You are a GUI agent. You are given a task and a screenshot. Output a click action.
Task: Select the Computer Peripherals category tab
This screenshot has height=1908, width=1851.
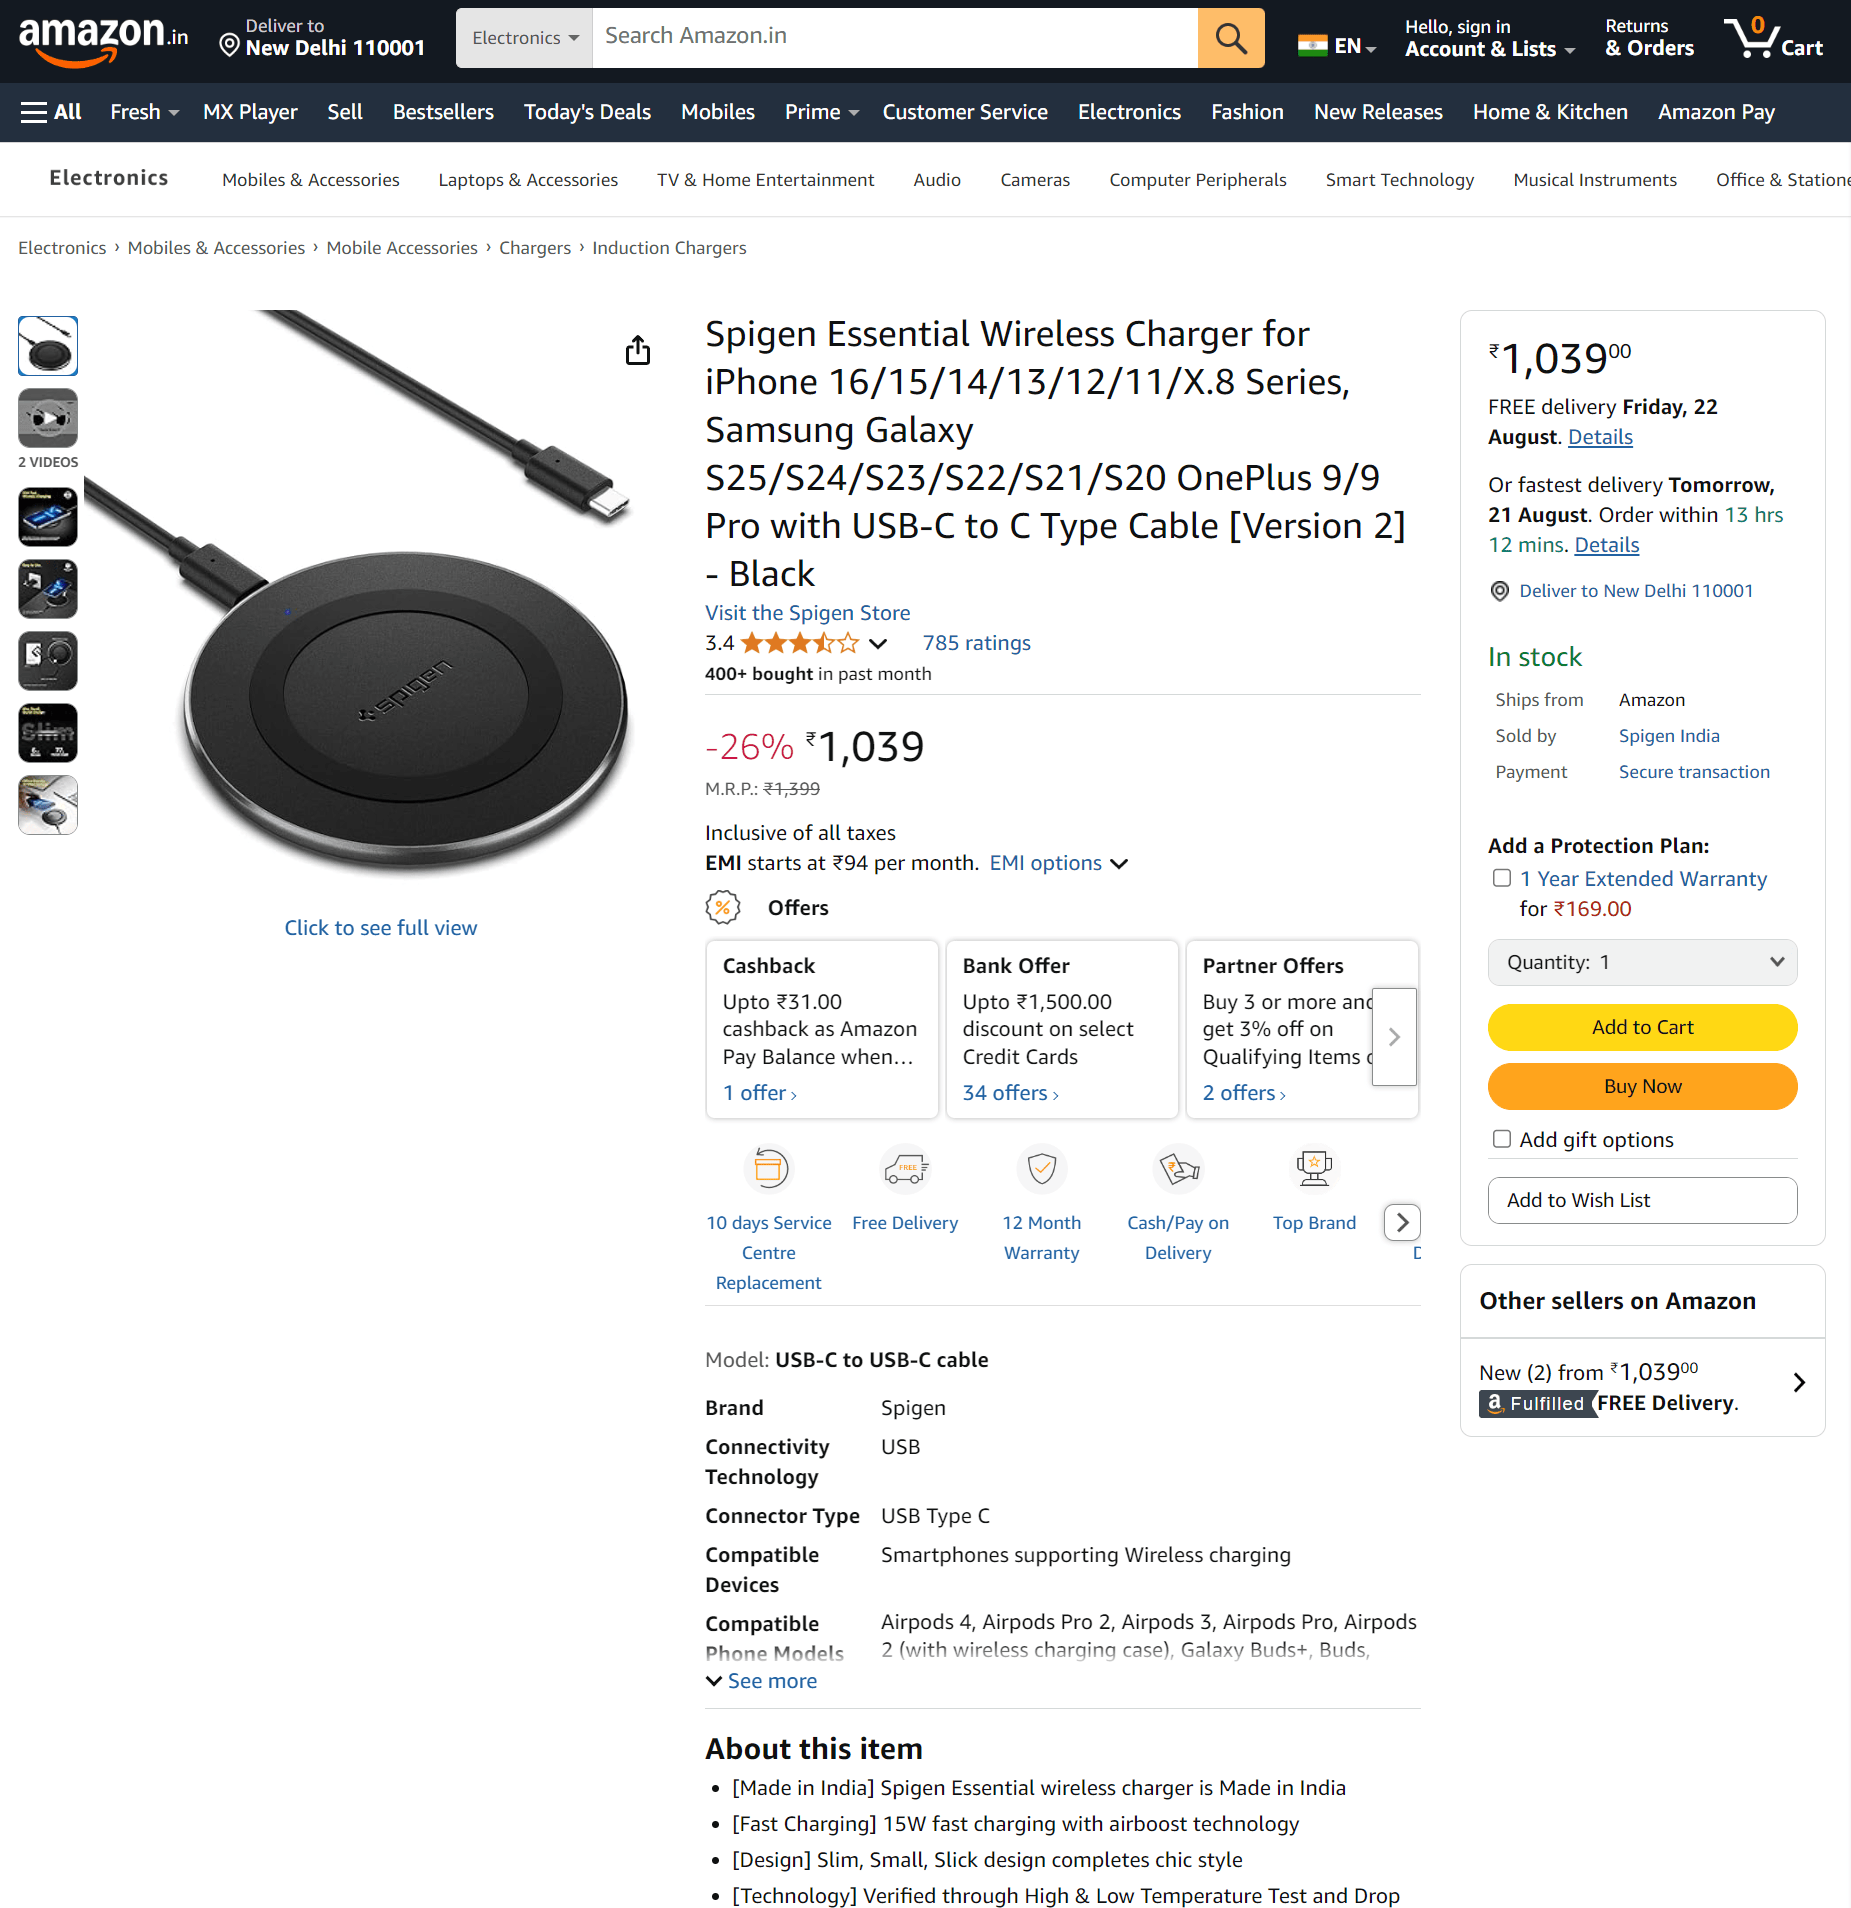[1197, 180]
